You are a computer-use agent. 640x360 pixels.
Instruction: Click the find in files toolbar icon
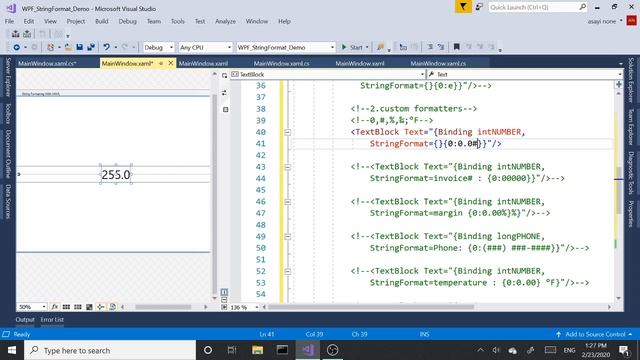coord(380,47)
